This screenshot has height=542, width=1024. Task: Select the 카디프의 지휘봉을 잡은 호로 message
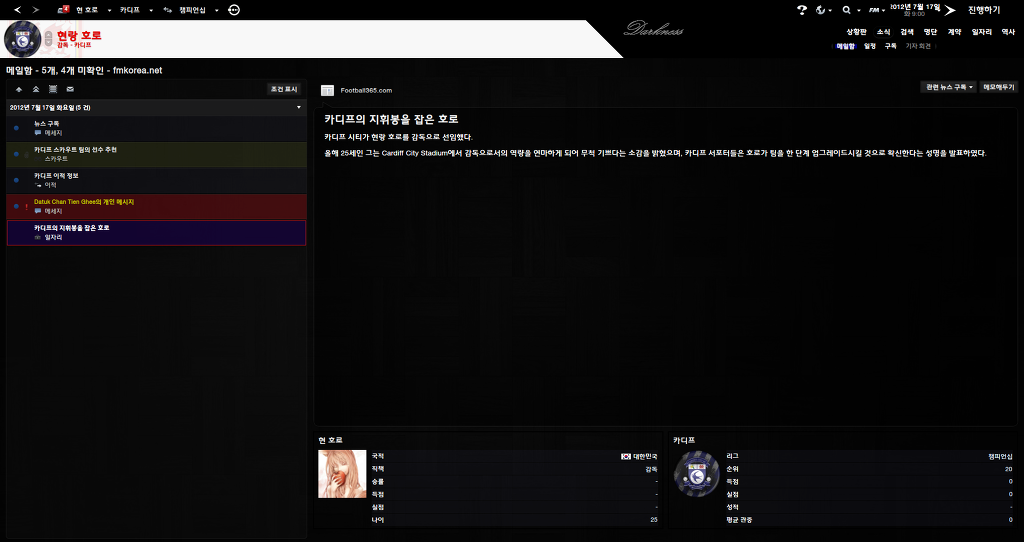(157, 233)
